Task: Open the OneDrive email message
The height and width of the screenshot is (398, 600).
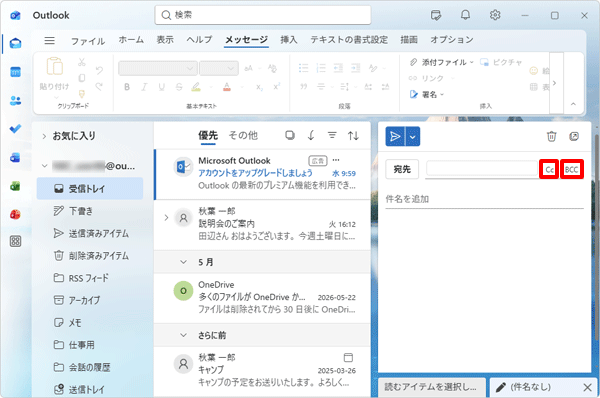Action: point(262,297)
